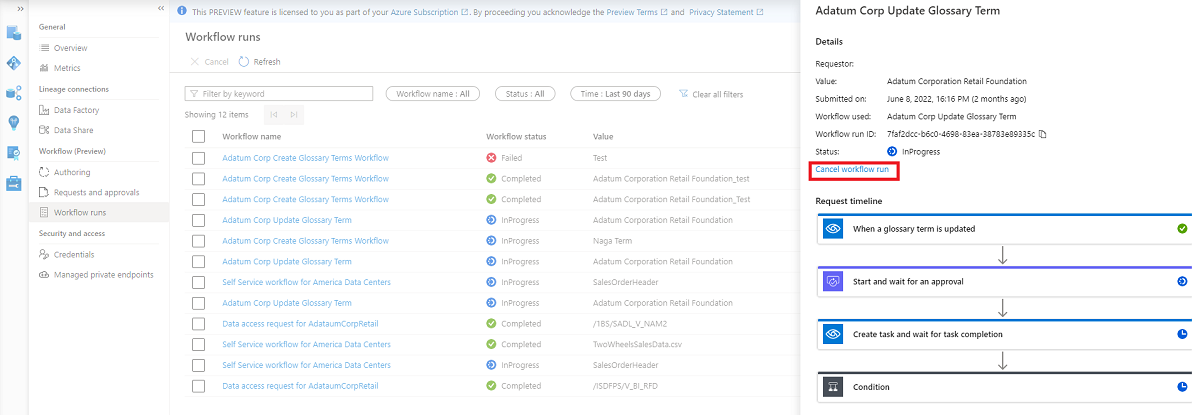Image resolution: width=1200 pixels, height=415 pixels.
Task: Open the Status : All filter
Action: click(525, 94)
